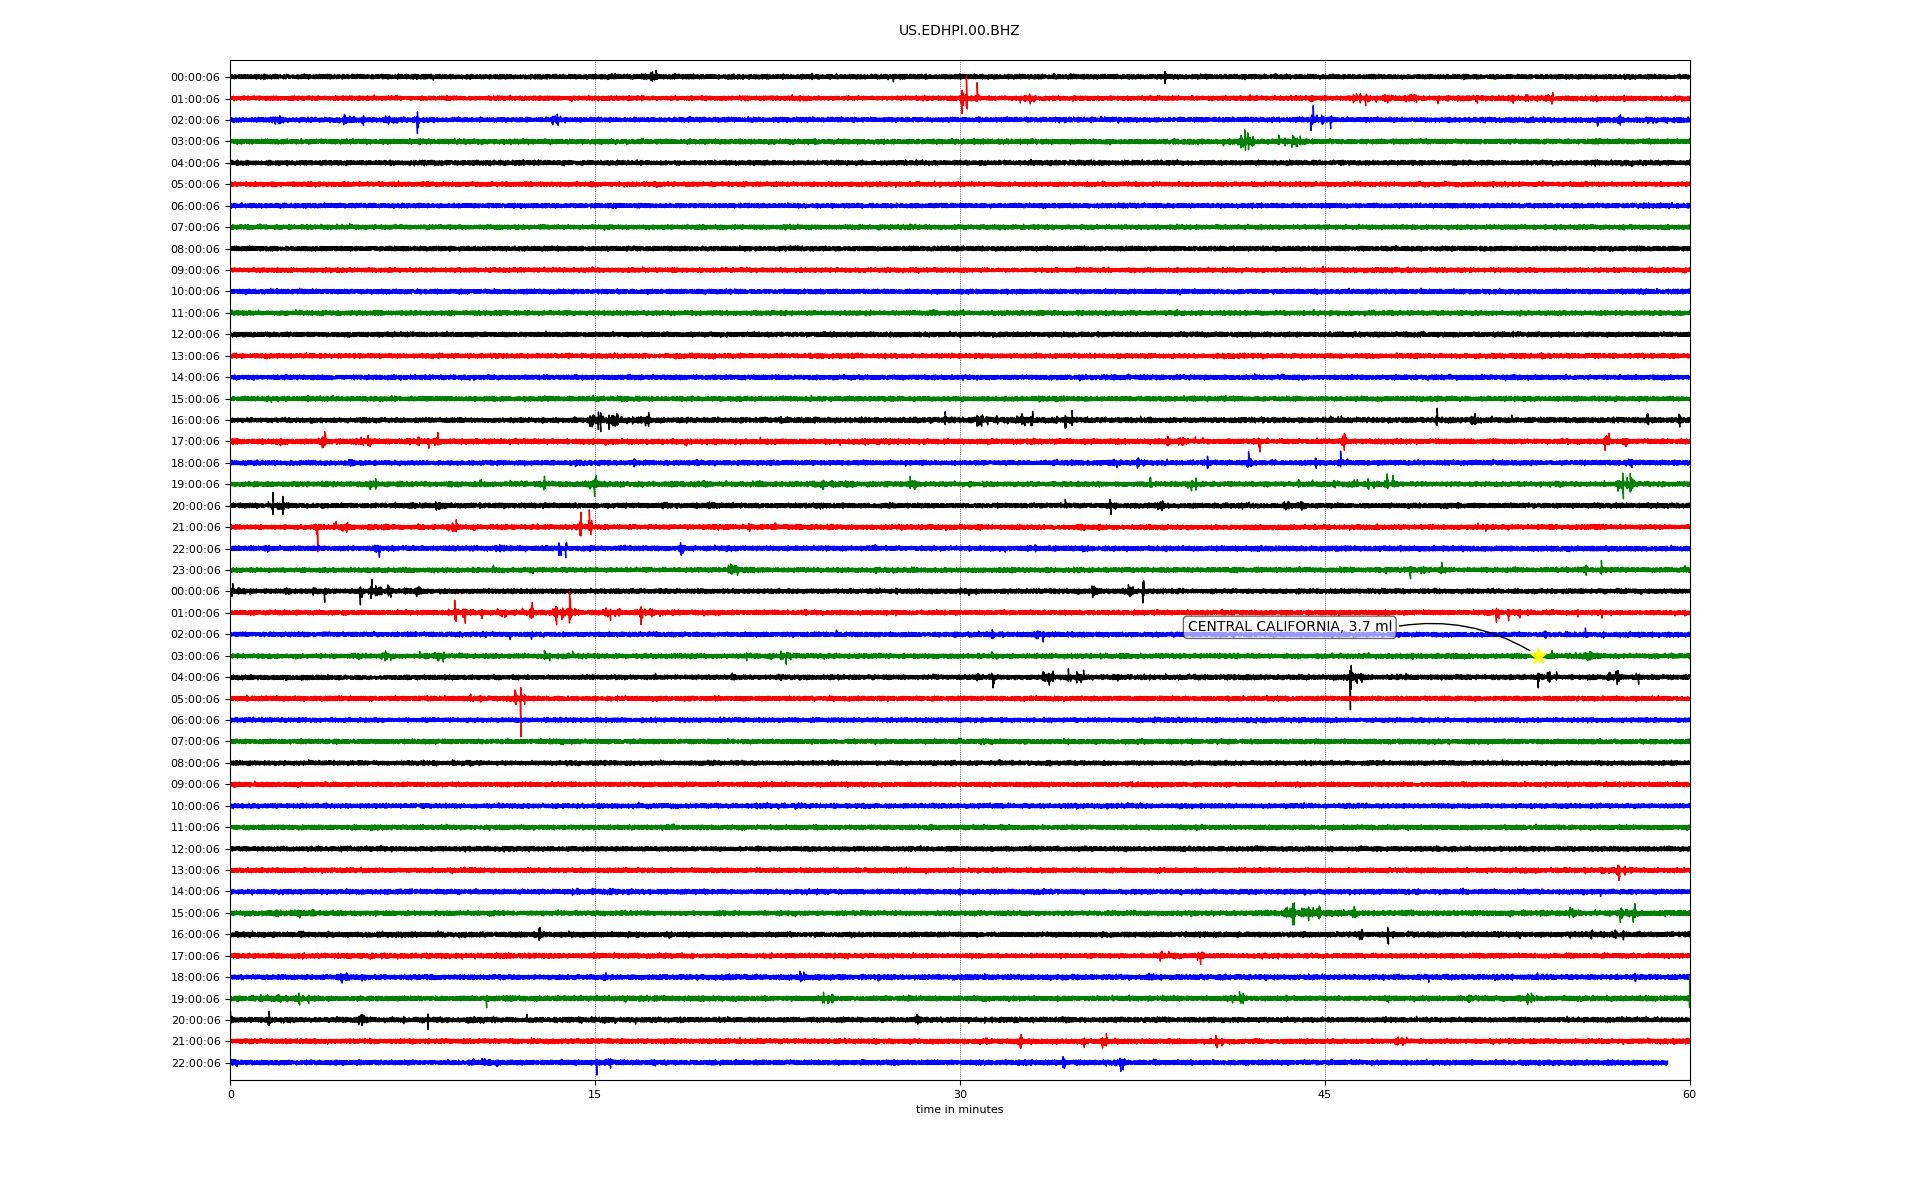The width and height of the screenshot is (1920, 1200).
Task: Click the first 12:00:06 time label
Action: (195, 334)
